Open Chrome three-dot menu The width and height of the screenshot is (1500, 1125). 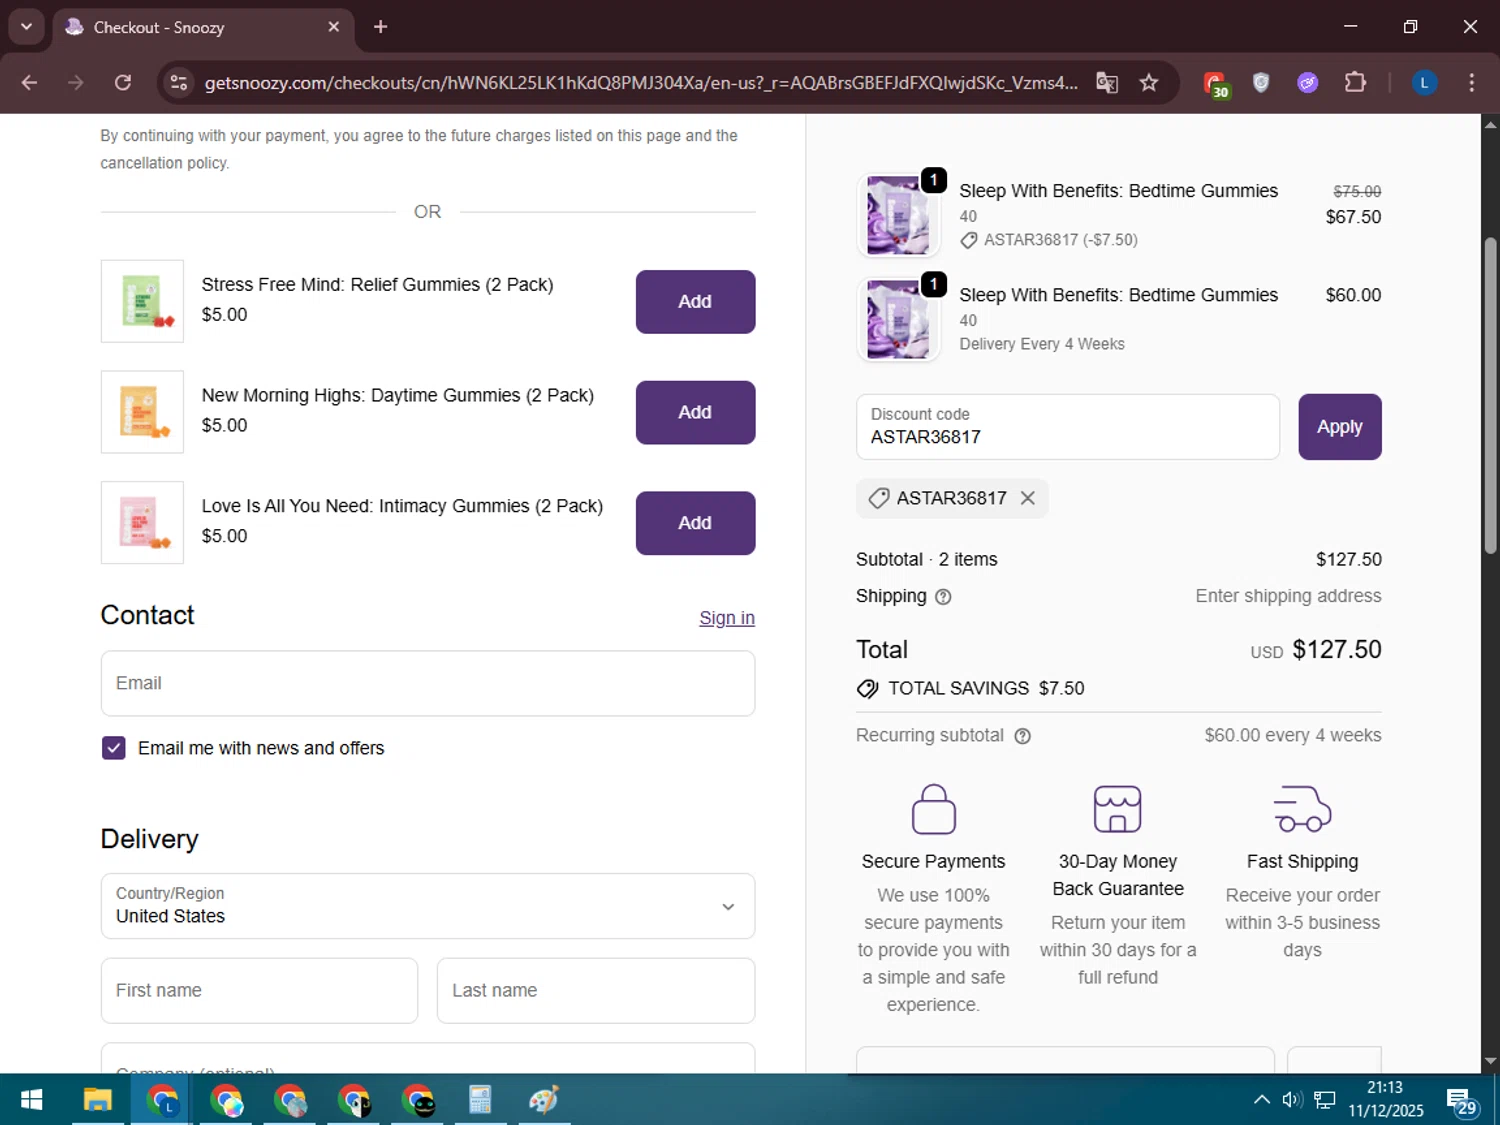(x=1471, y=83)
